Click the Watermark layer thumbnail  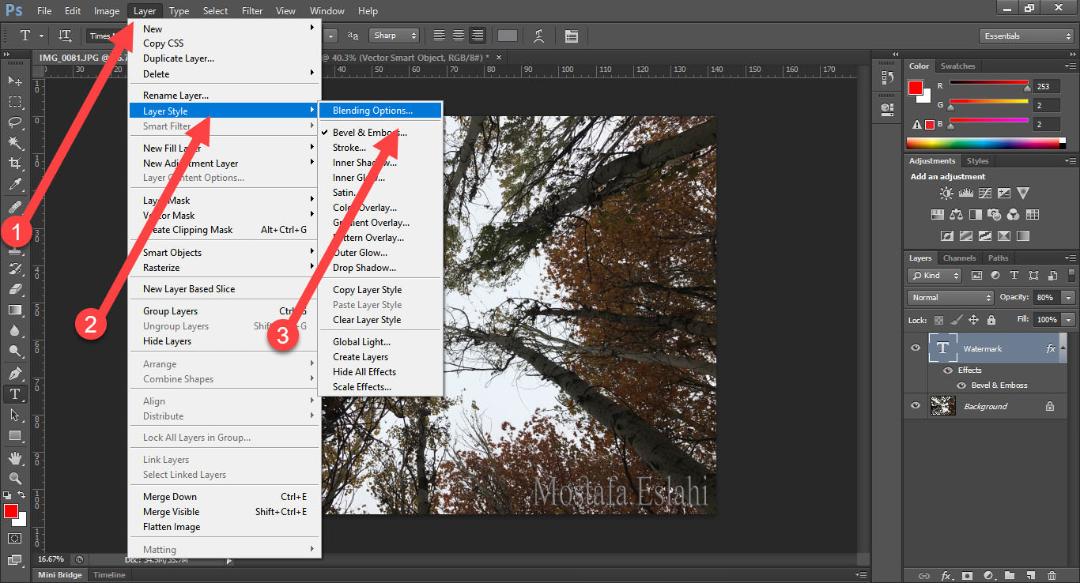[x=942, y=348]
